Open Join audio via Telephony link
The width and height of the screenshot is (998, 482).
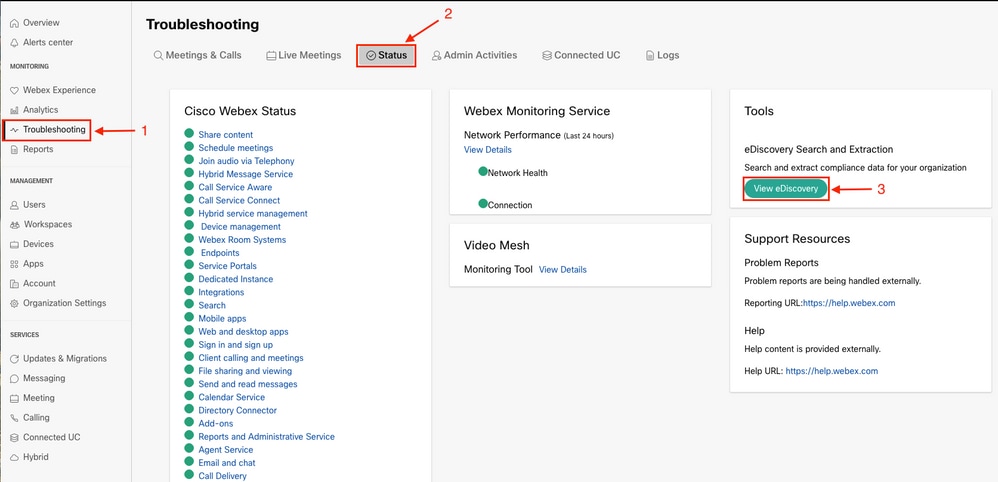coord(246,161)
